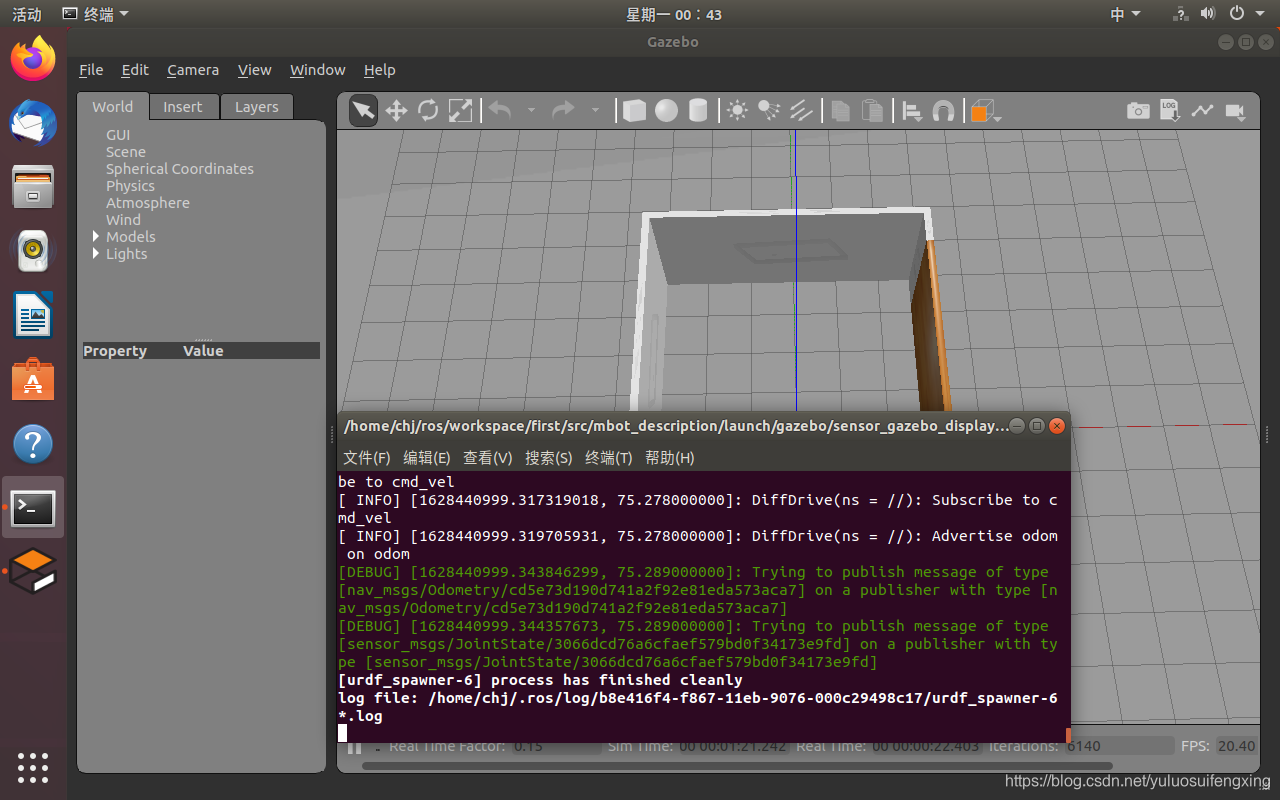Select the arrow selection mode tool
This screenshot has width=1280, height=800.
point(364,110)
